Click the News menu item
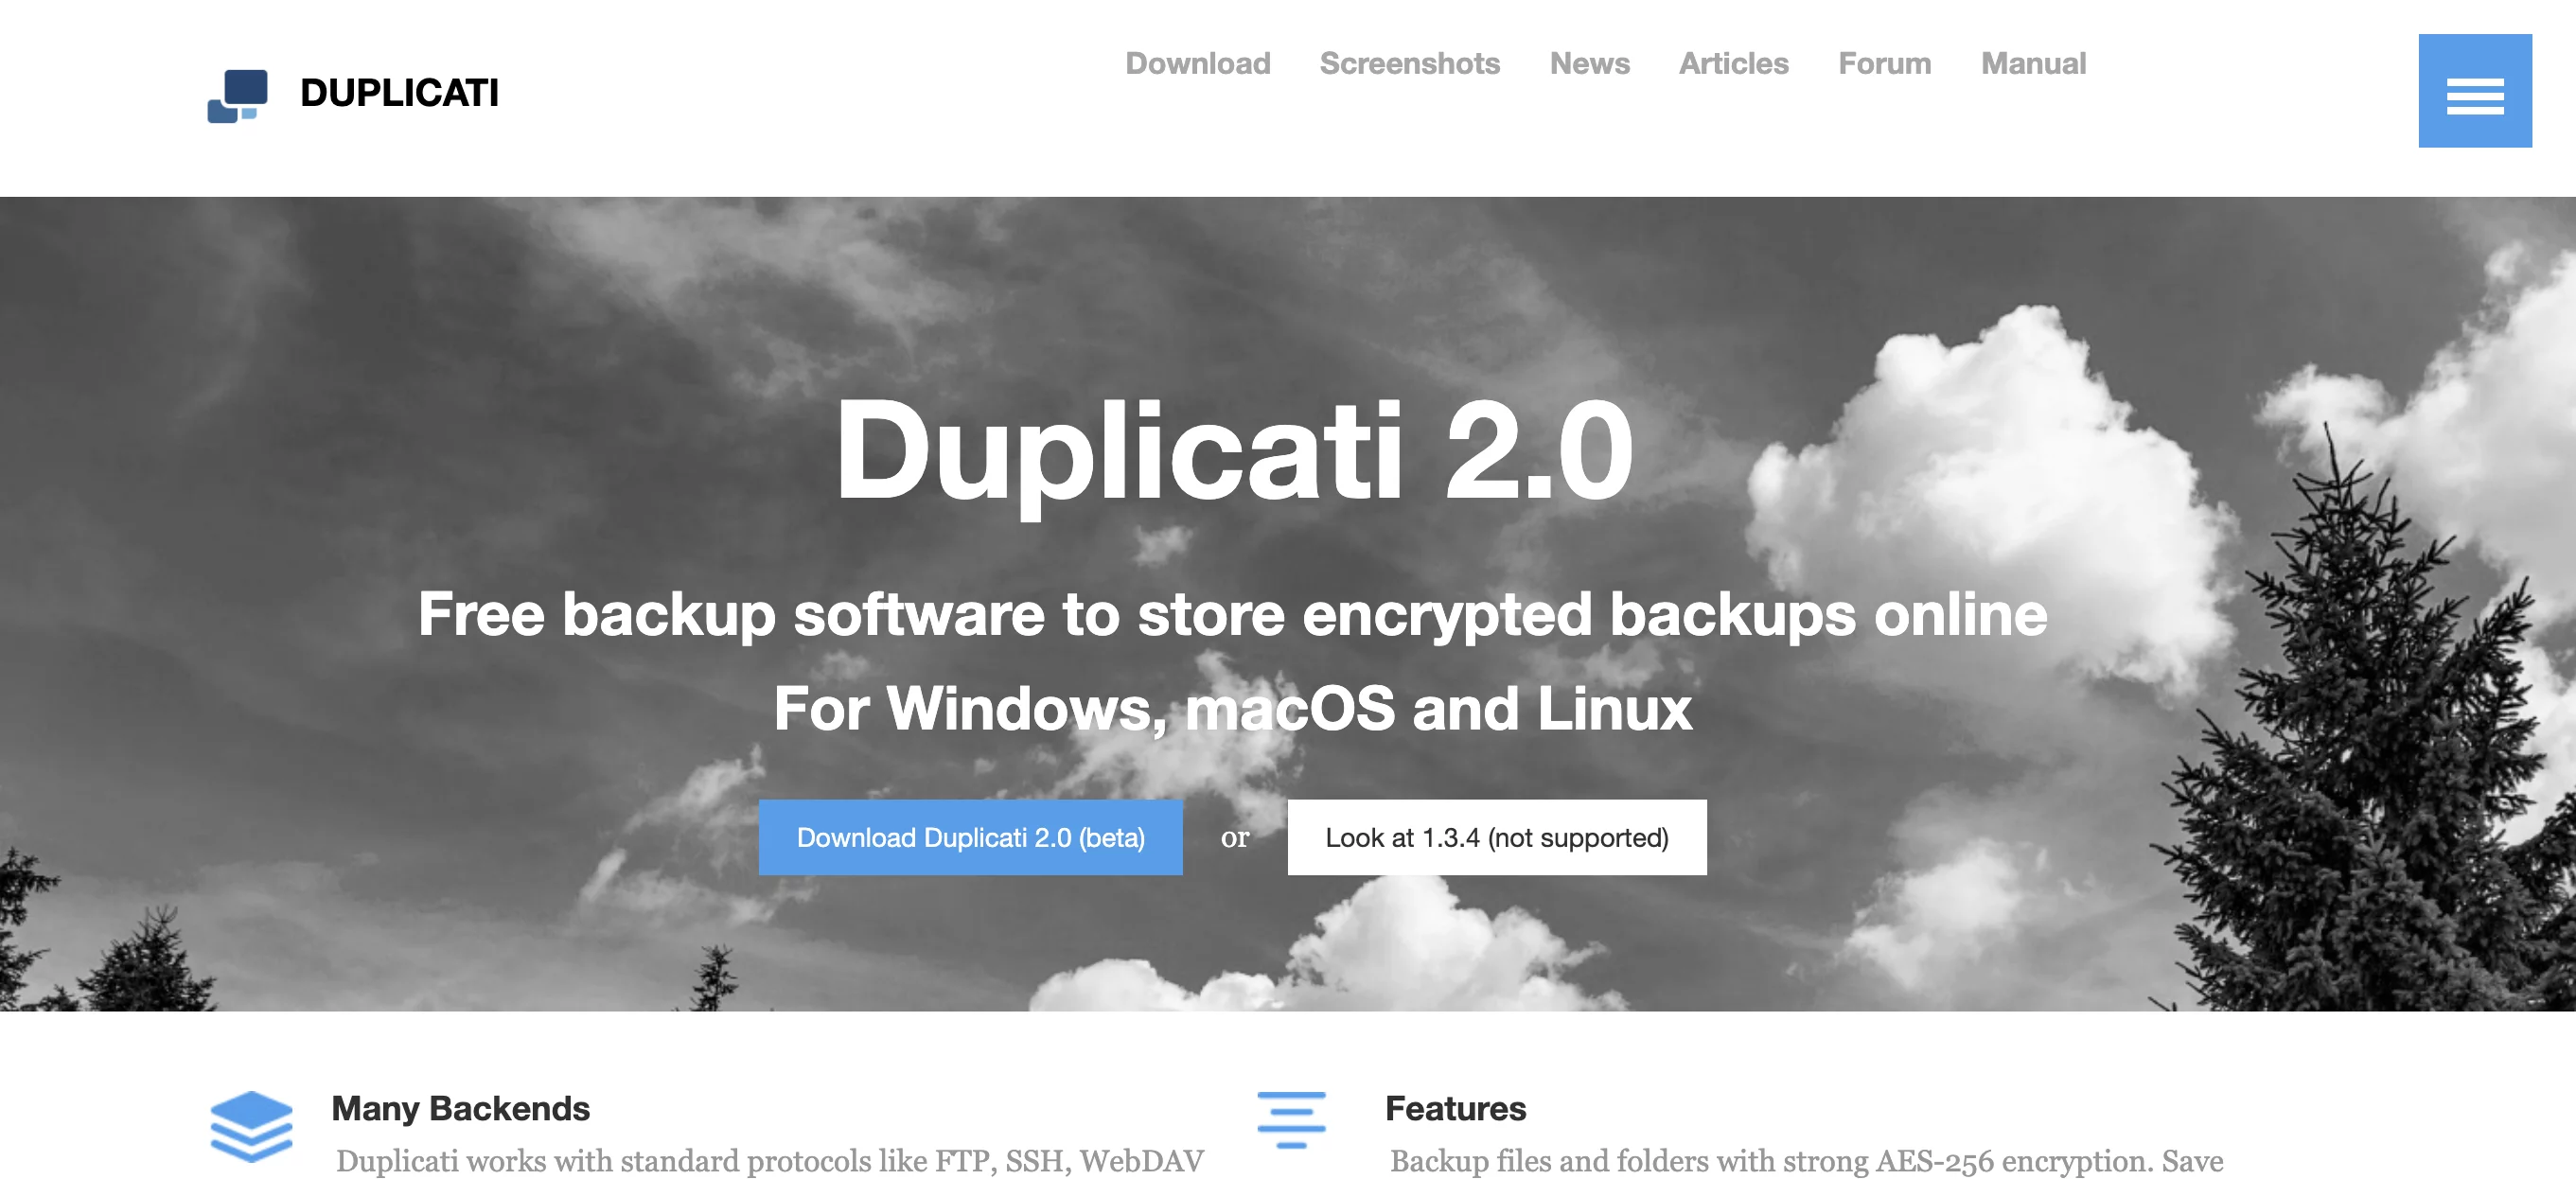Viewport: 2576px width, 1179px height. pyautogui.click(x=1587, y=64)
